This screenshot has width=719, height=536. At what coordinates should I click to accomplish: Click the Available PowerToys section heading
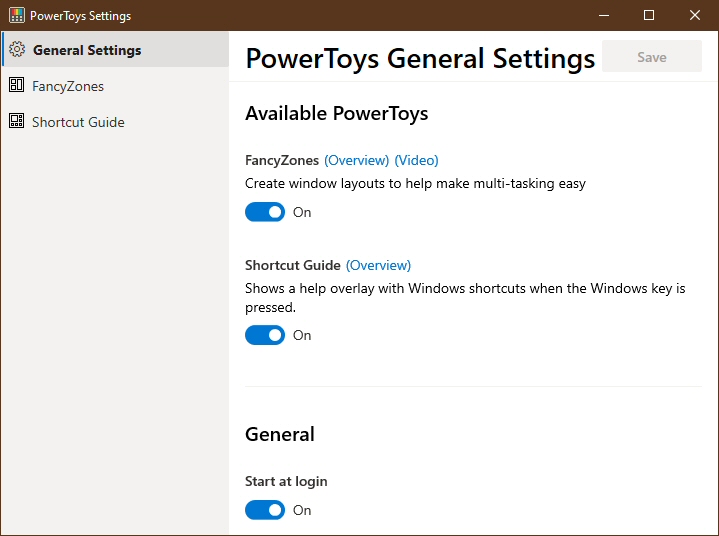[337, 114]
